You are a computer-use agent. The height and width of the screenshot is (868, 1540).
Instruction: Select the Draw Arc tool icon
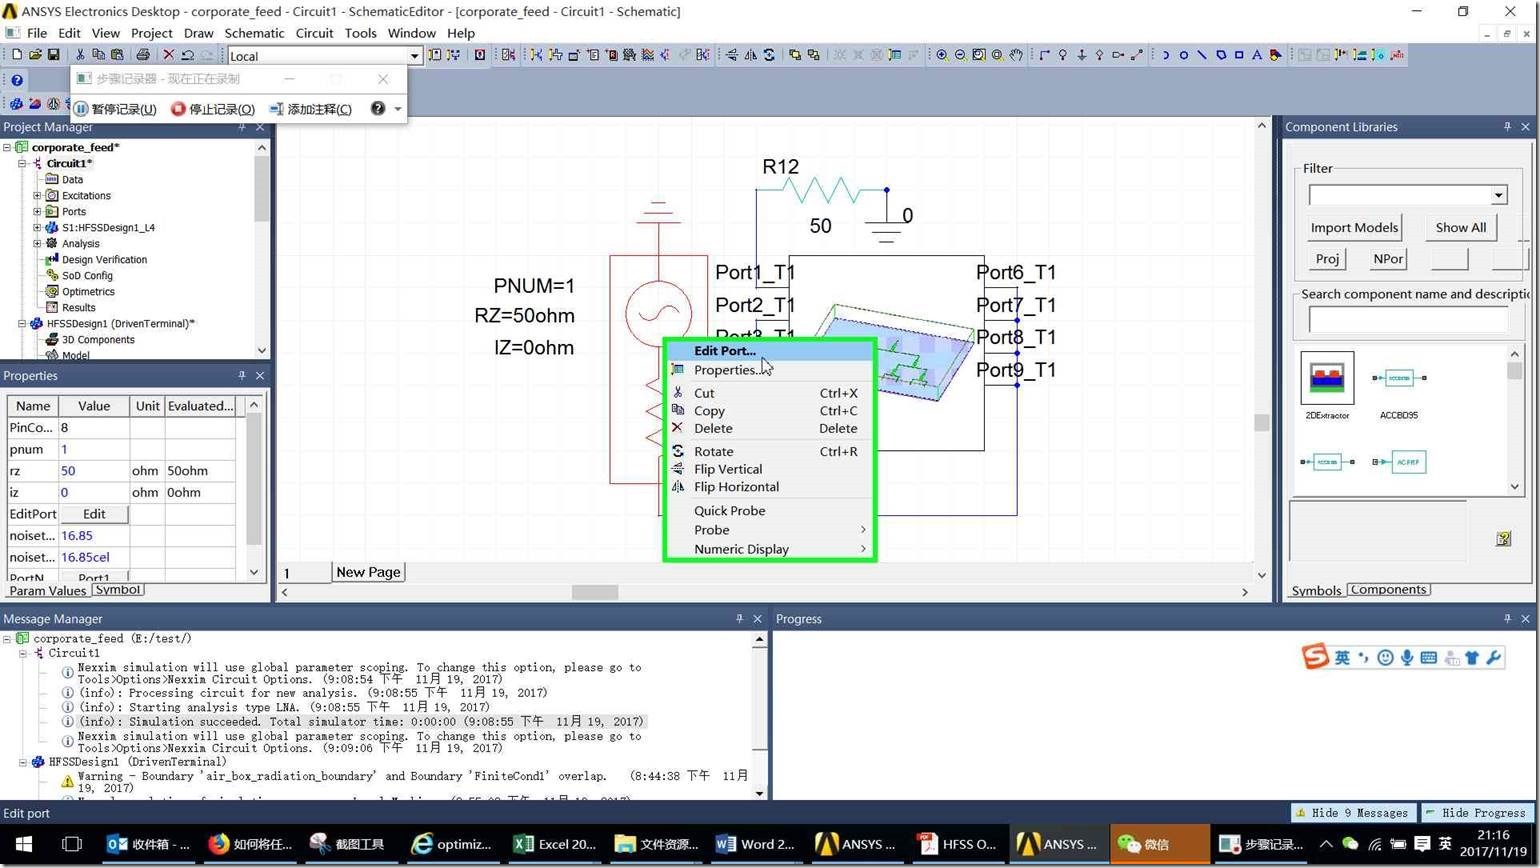coord(1165,55)
